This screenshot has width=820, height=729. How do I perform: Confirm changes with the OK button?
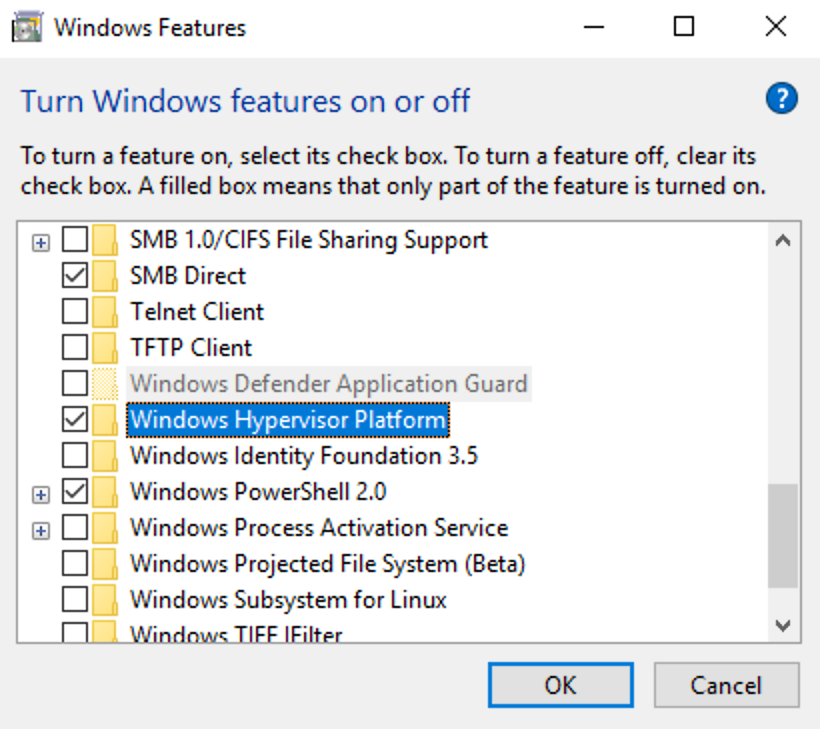561,685
